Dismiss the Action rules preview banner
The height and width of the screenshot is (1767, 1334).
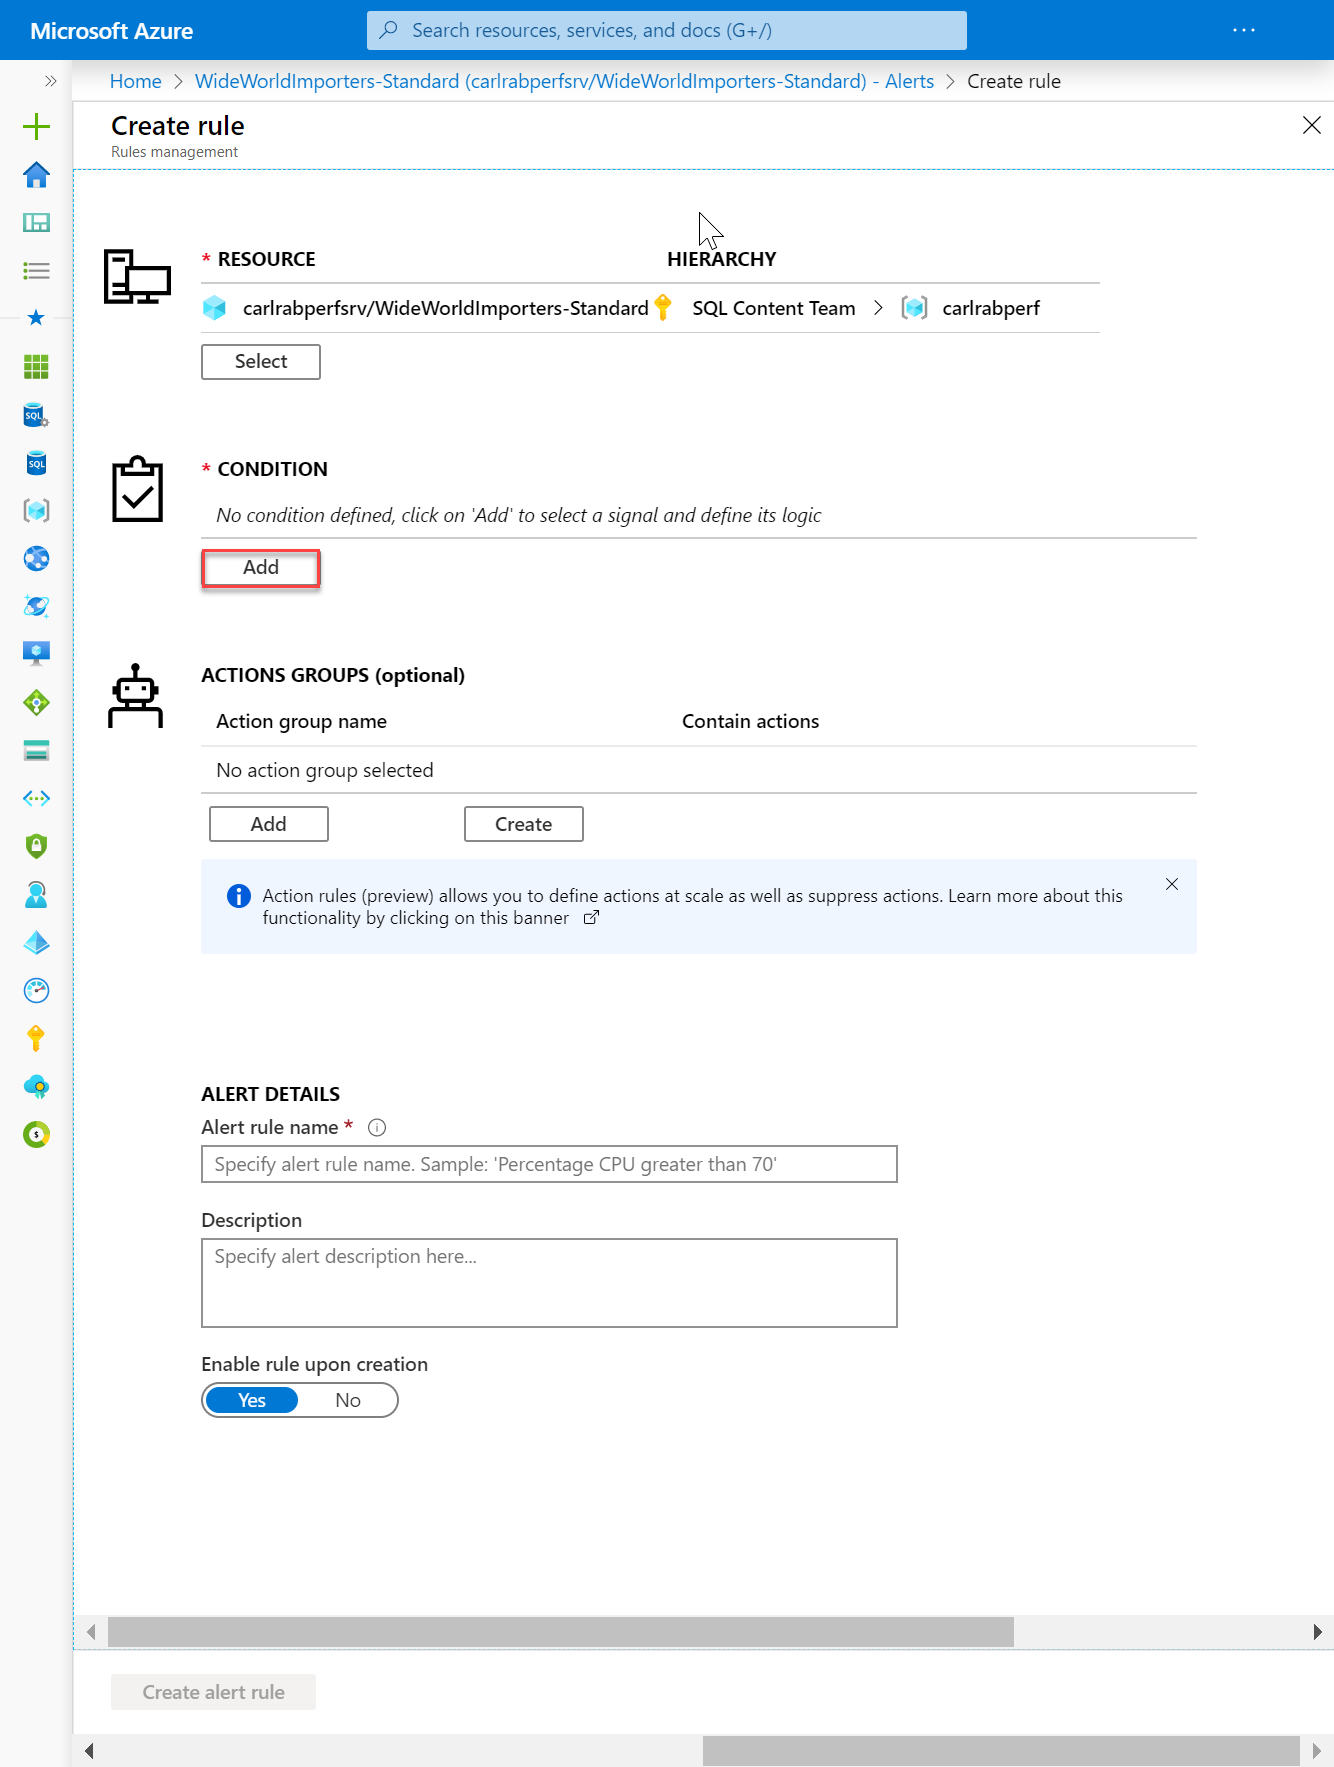coord(1172,884)
